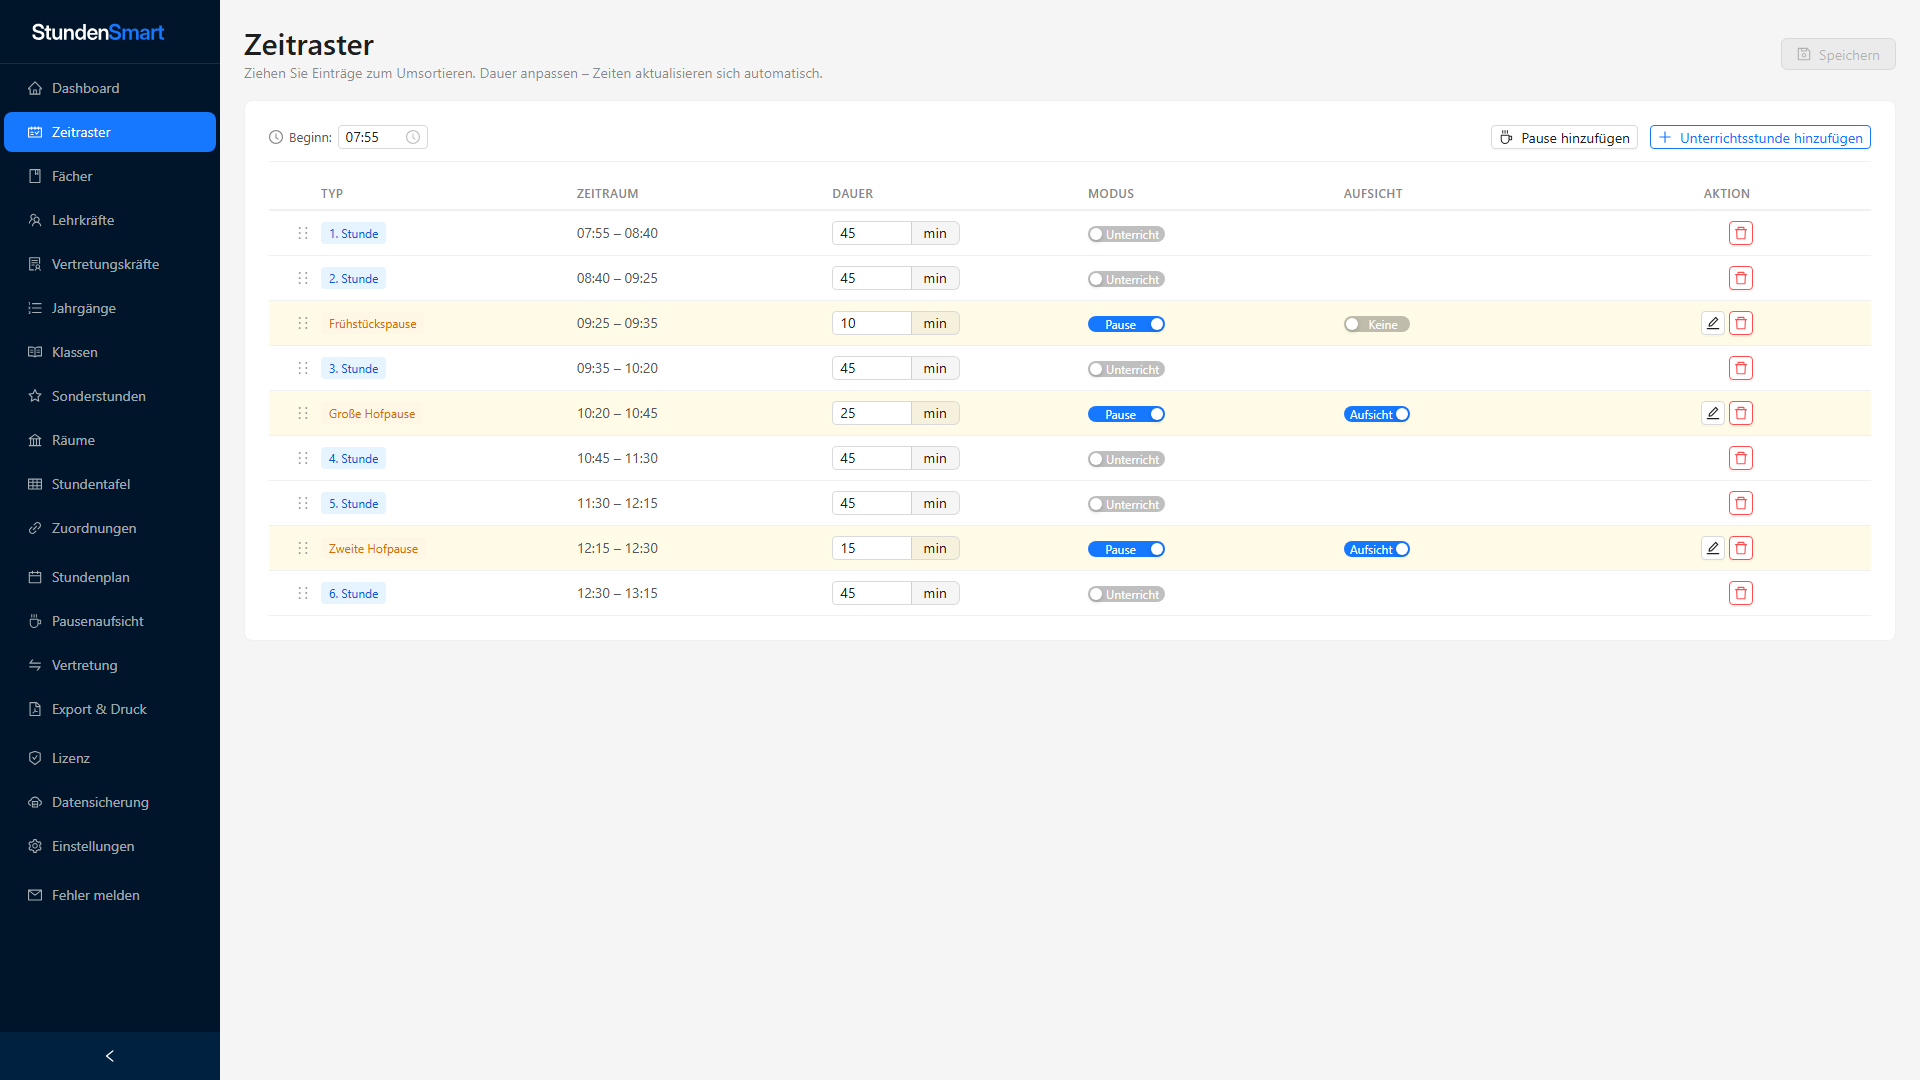The height and width of the screenshot is (1080, 1920).
Task: Switch Große Hofpause mode toggle
Action: tap(1126, 414)
